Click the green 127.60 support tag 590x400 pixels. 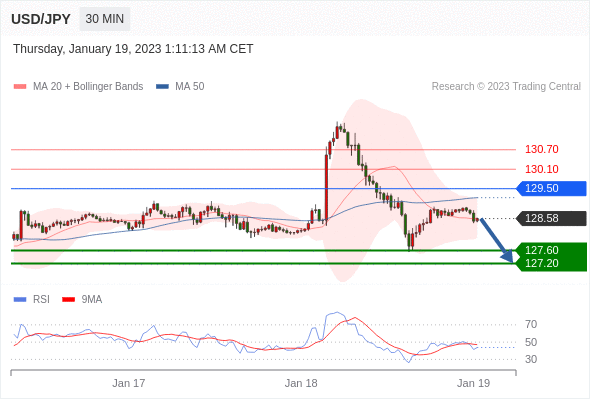coord(551,250)
